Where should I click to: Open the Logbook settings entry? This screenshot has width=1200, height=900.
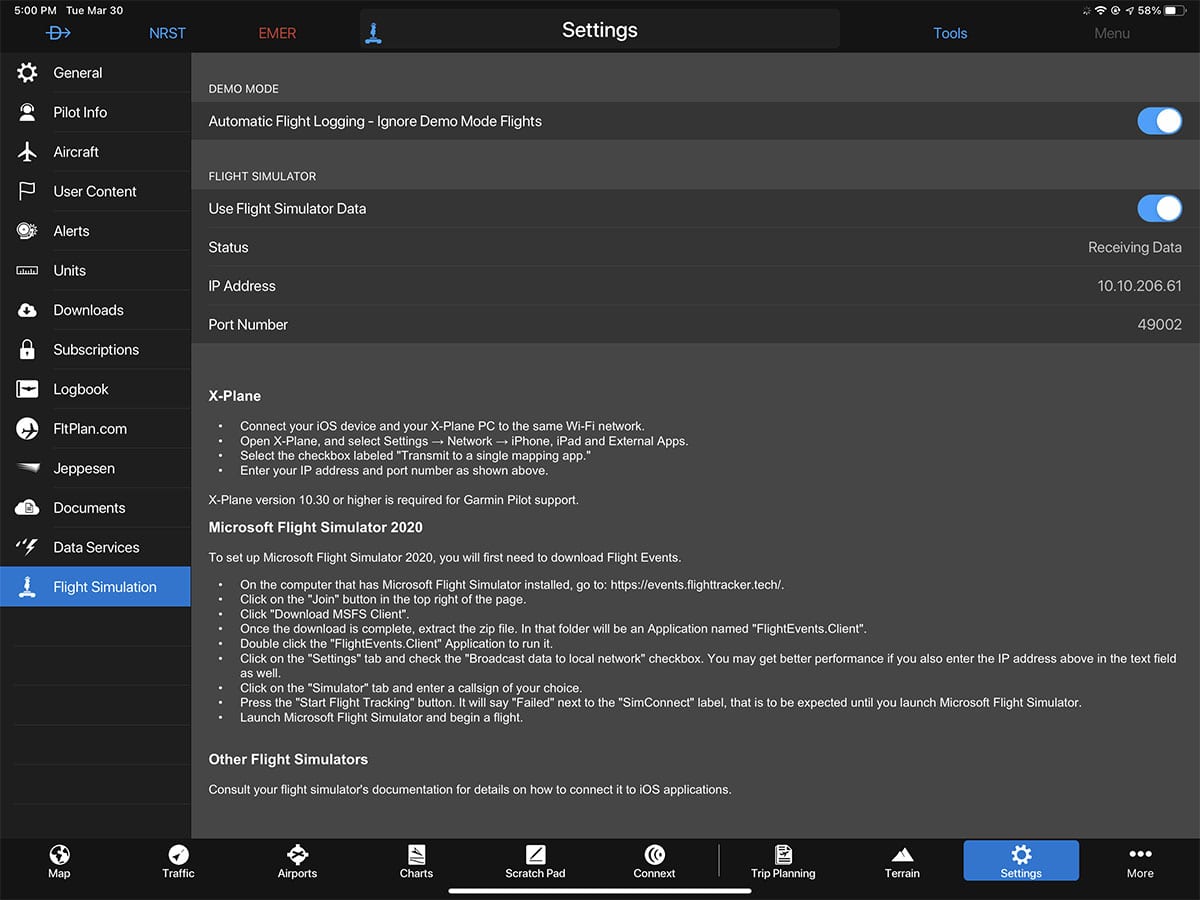point(95,389)
